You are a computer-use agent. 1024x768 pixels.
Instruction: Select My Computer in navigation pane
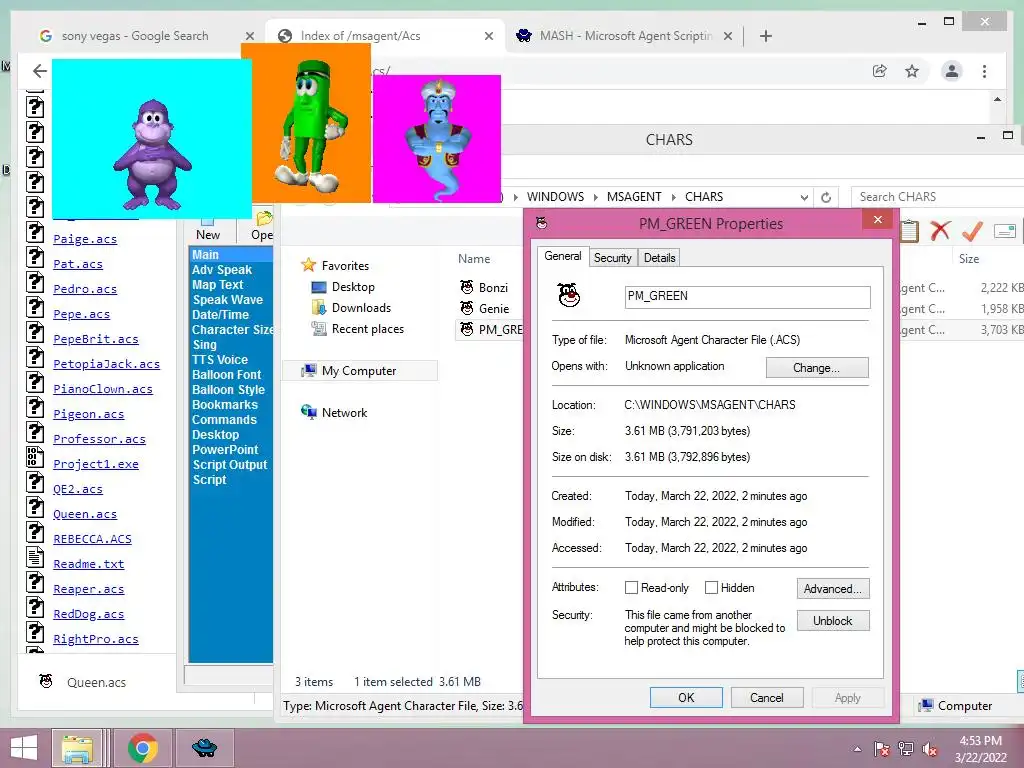pos(359,371)
